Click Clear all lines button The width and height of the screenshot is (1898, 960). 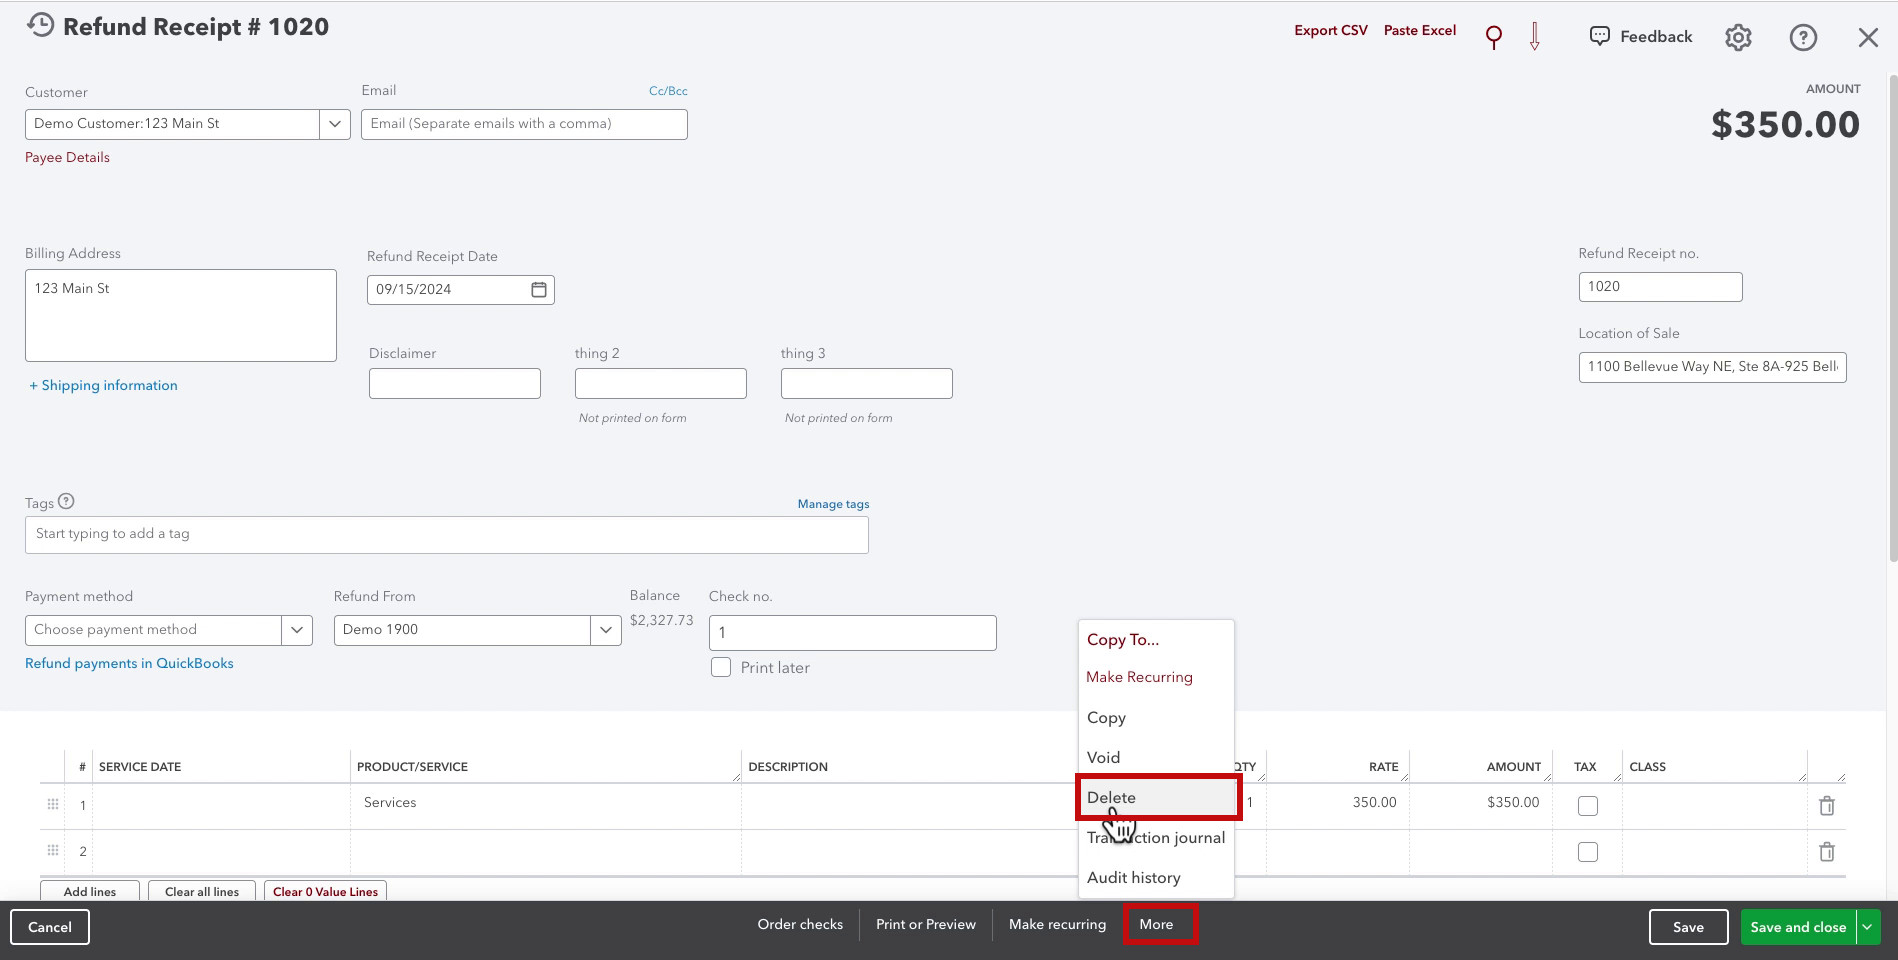click(x=202, y=891)
